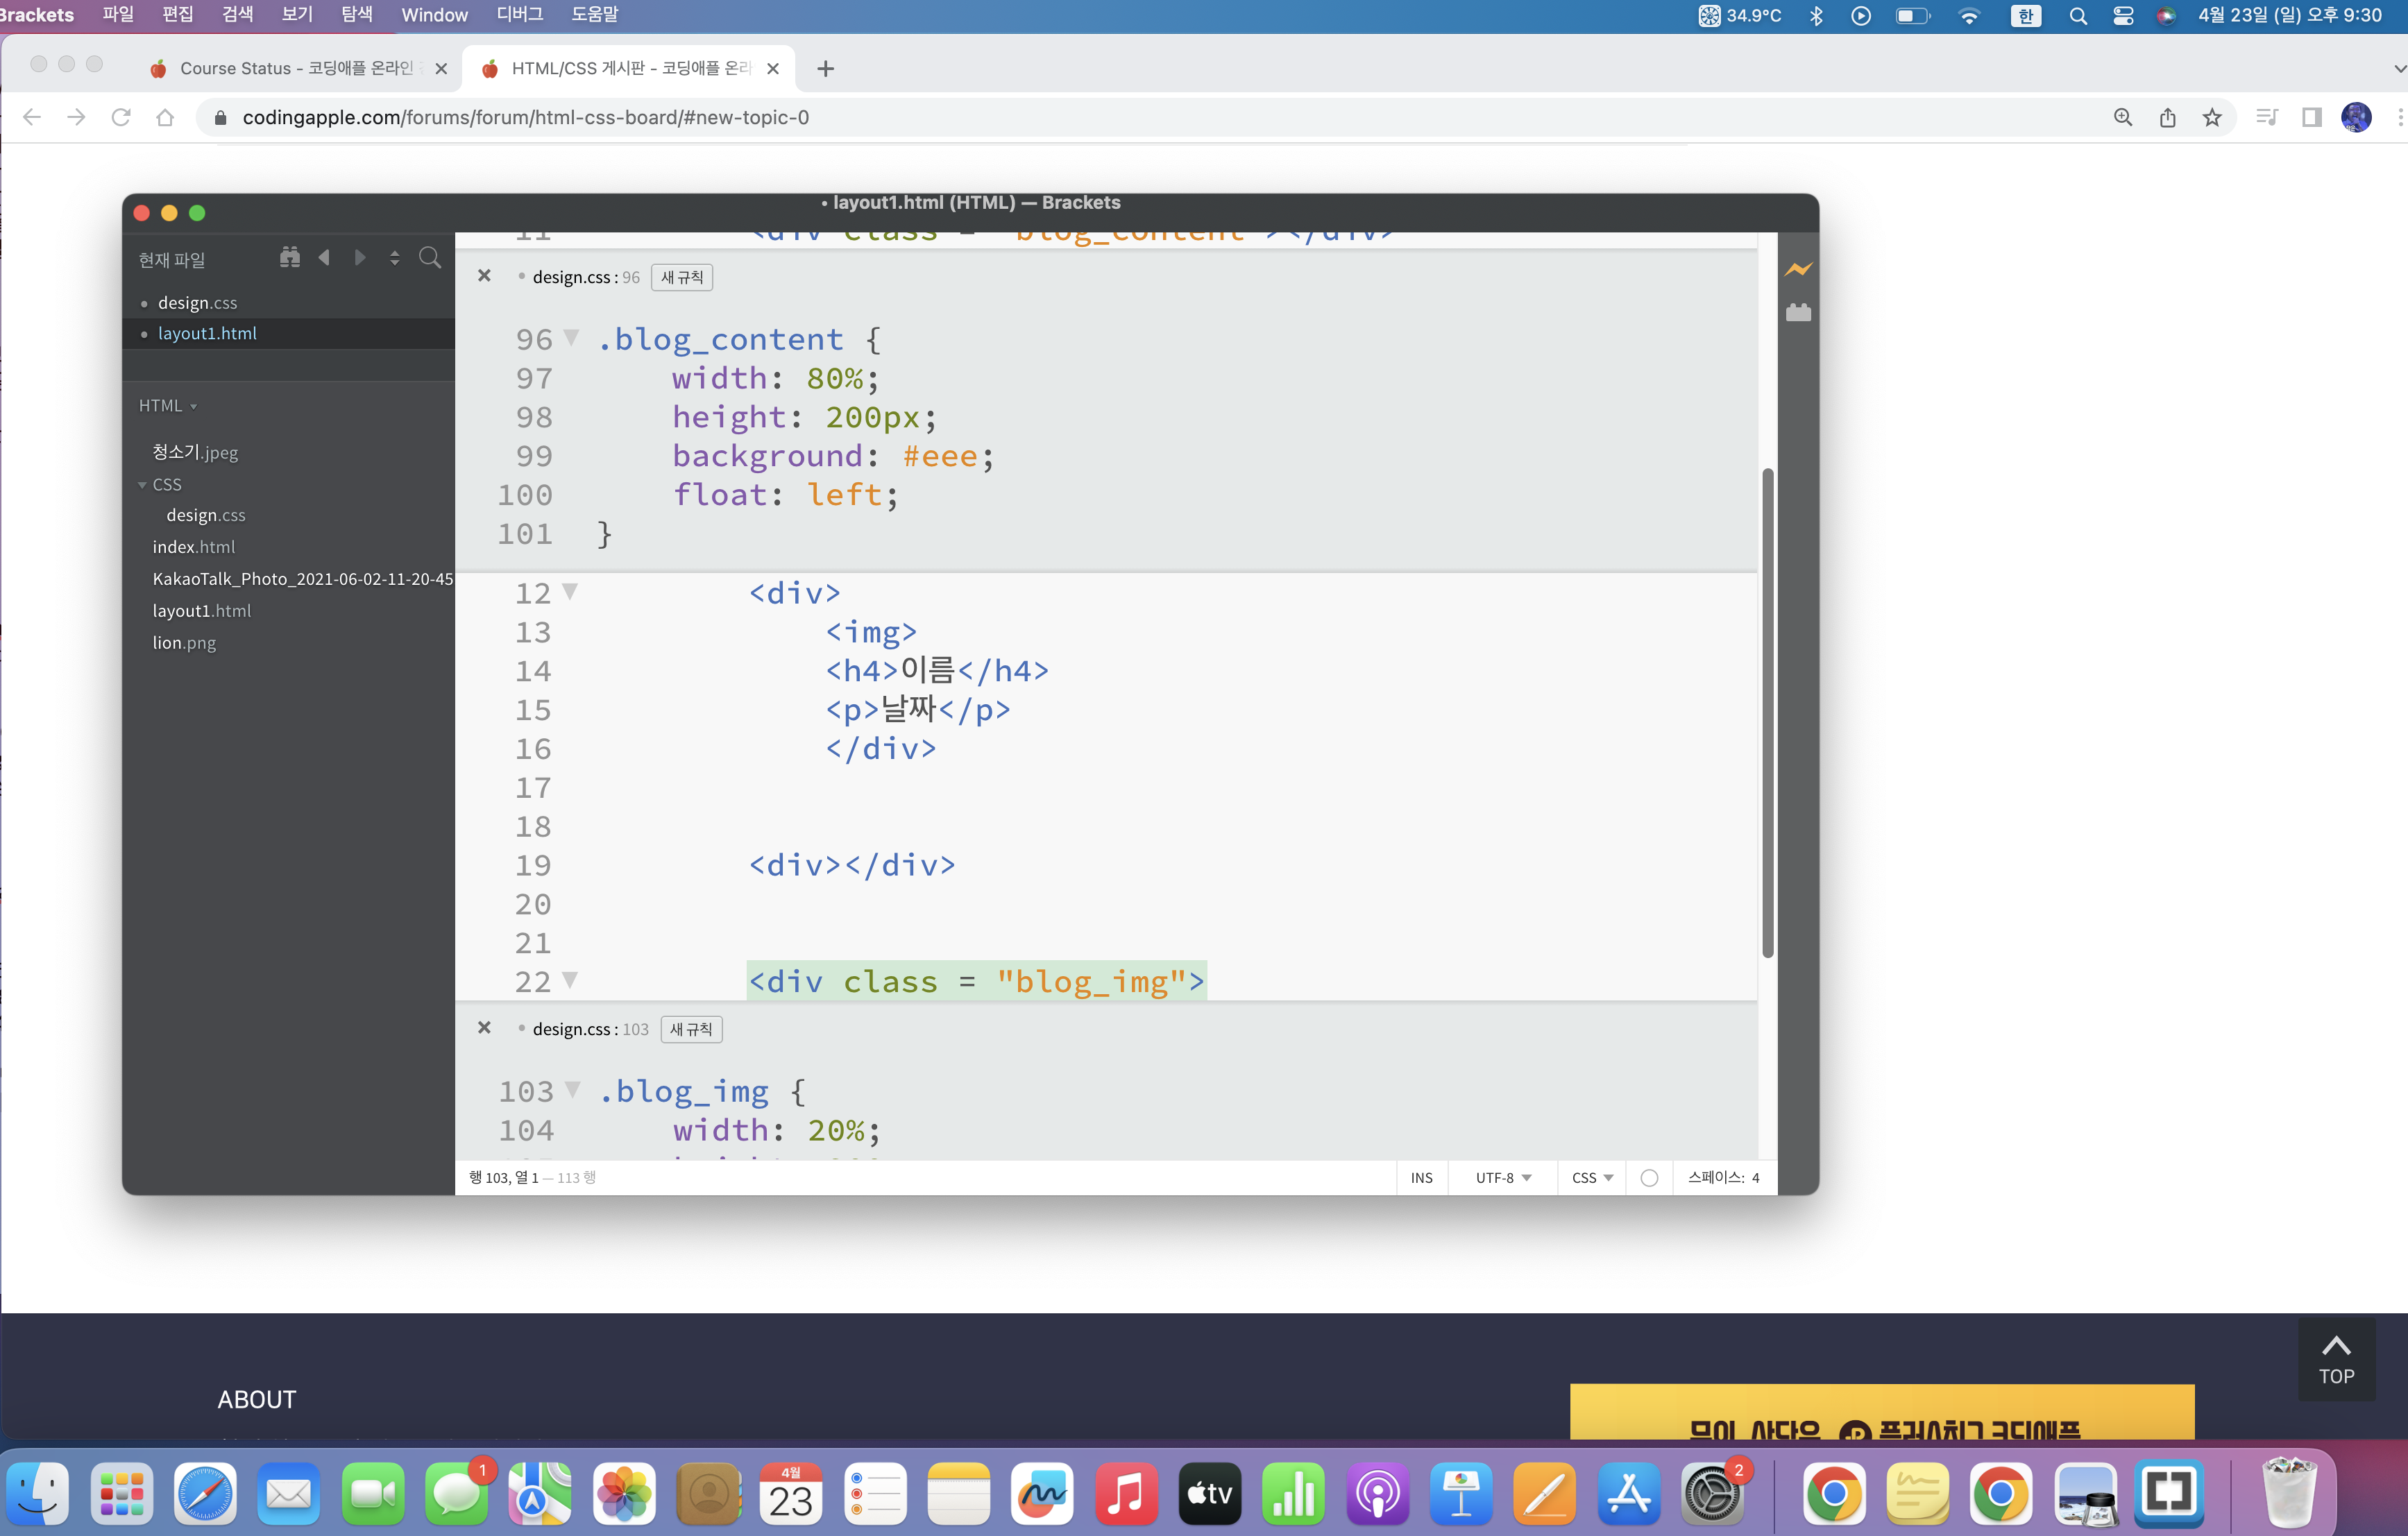This screenshot has height=1536, width=2408.
Task: Open search magnifier in Brackets sidebar
Action: click(x=430, y=258)
